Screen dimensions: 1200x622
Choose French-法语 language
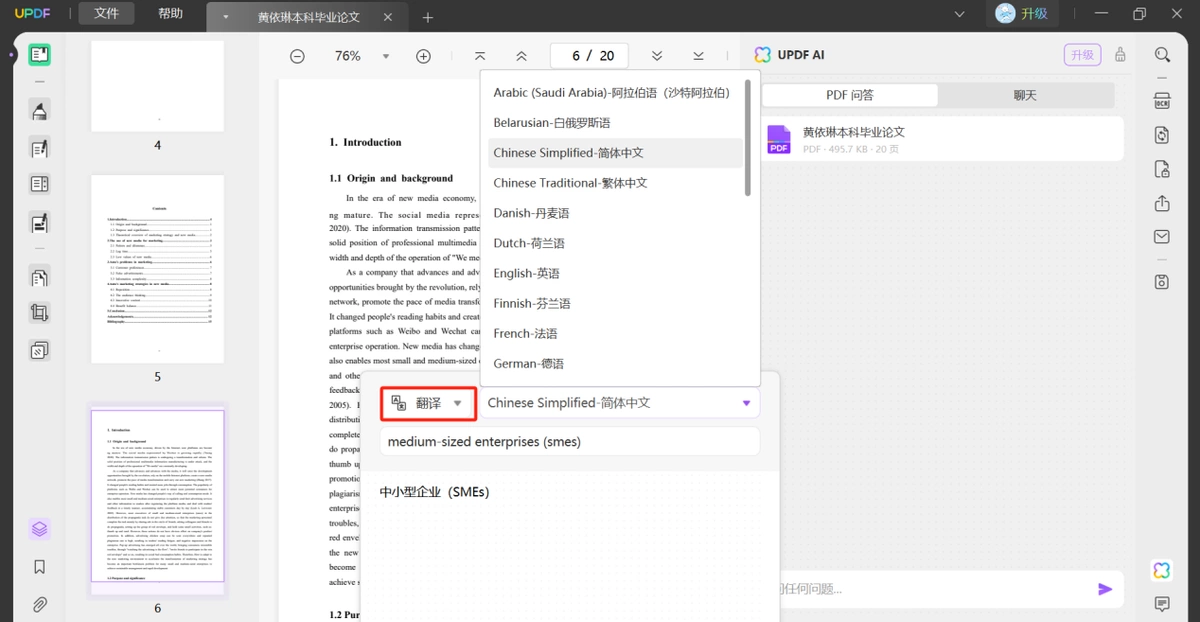615,333
